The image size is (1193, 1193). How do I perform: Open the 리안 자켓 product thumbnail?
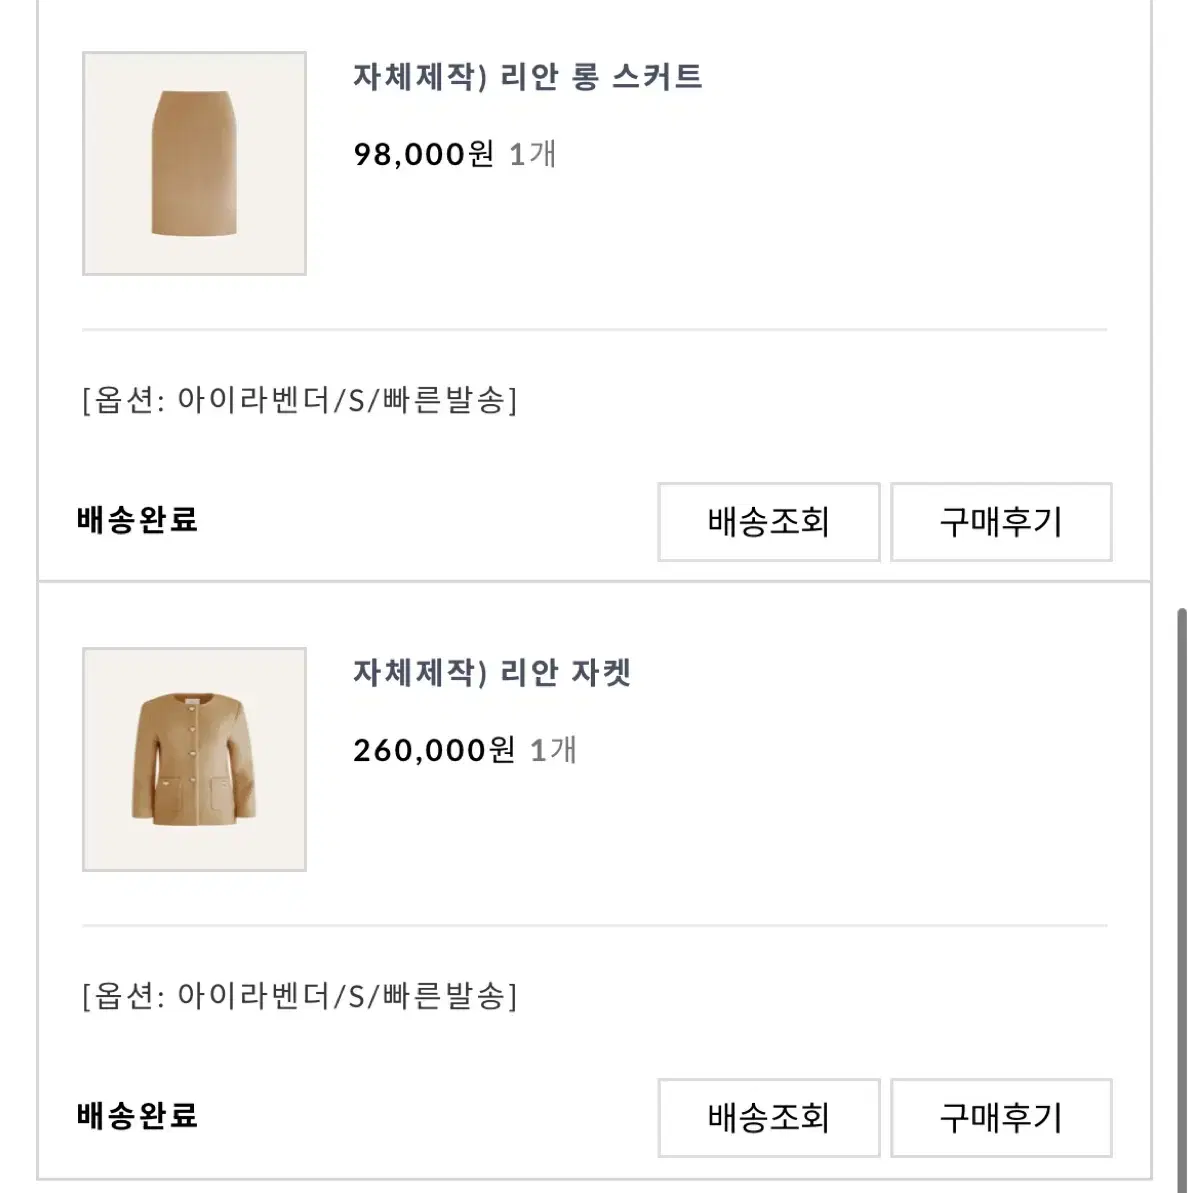pyautogui.click(x=194, y=759)
